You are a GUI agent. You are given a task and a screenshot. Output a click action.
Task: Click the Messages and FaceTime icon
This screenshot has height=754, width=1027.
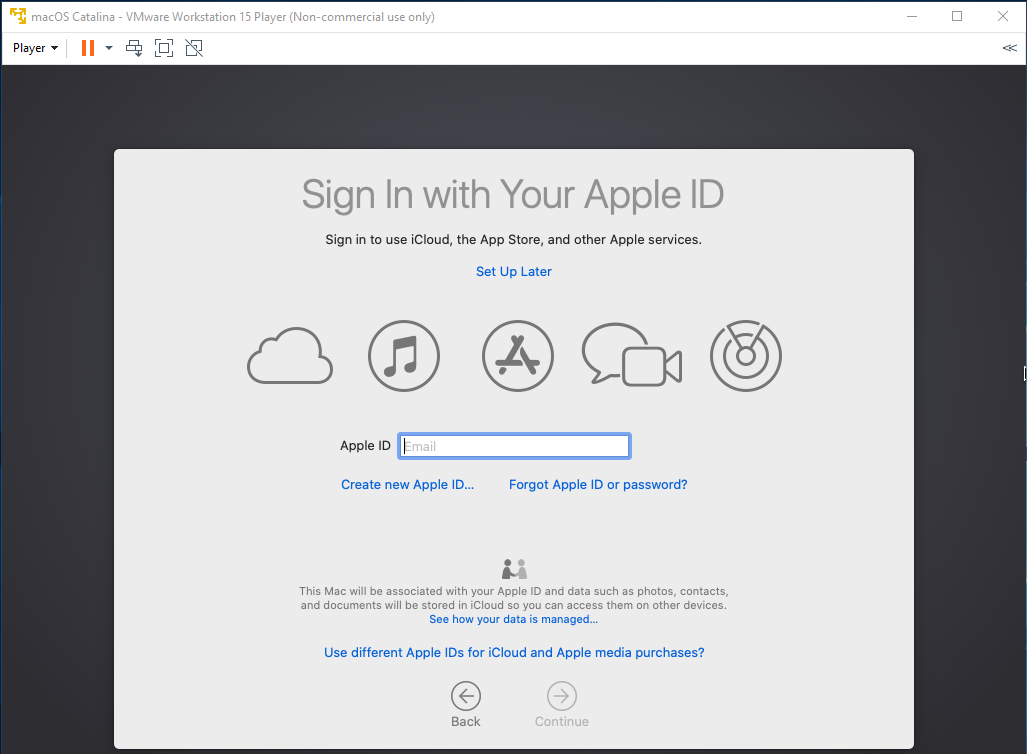632,354
